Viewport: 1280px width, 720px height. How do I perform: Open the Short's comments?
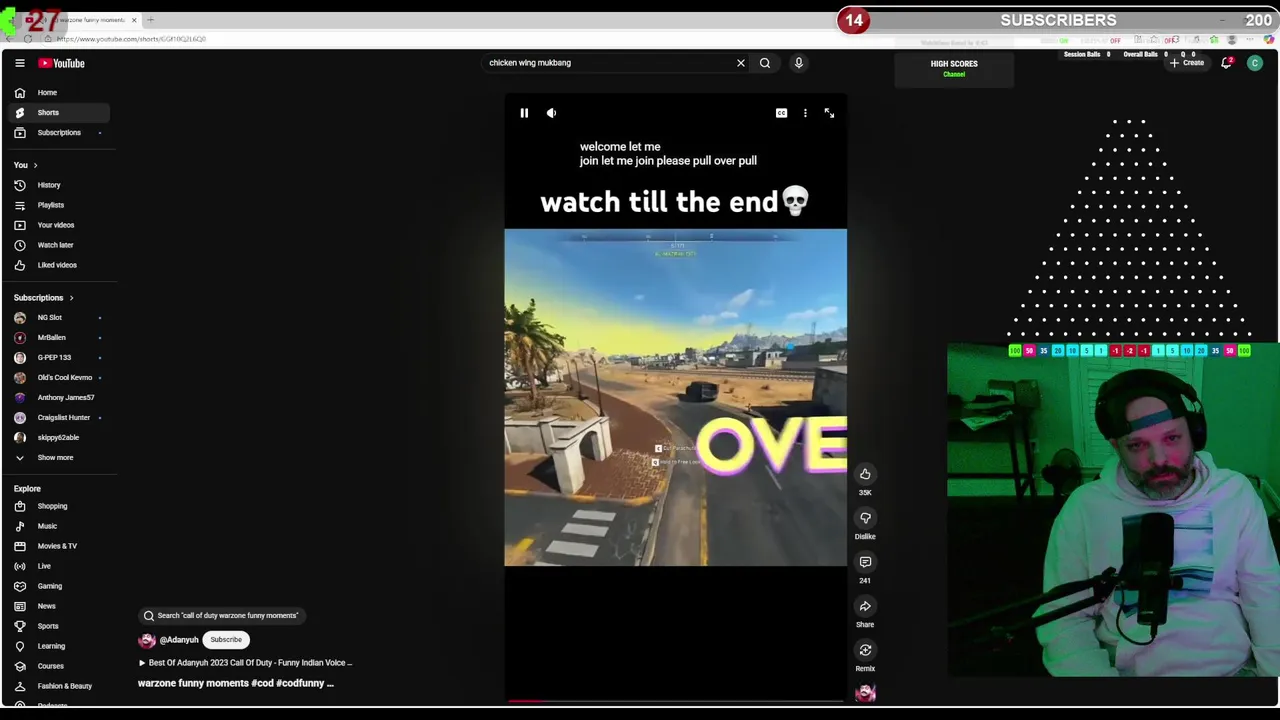pos(865,562)
